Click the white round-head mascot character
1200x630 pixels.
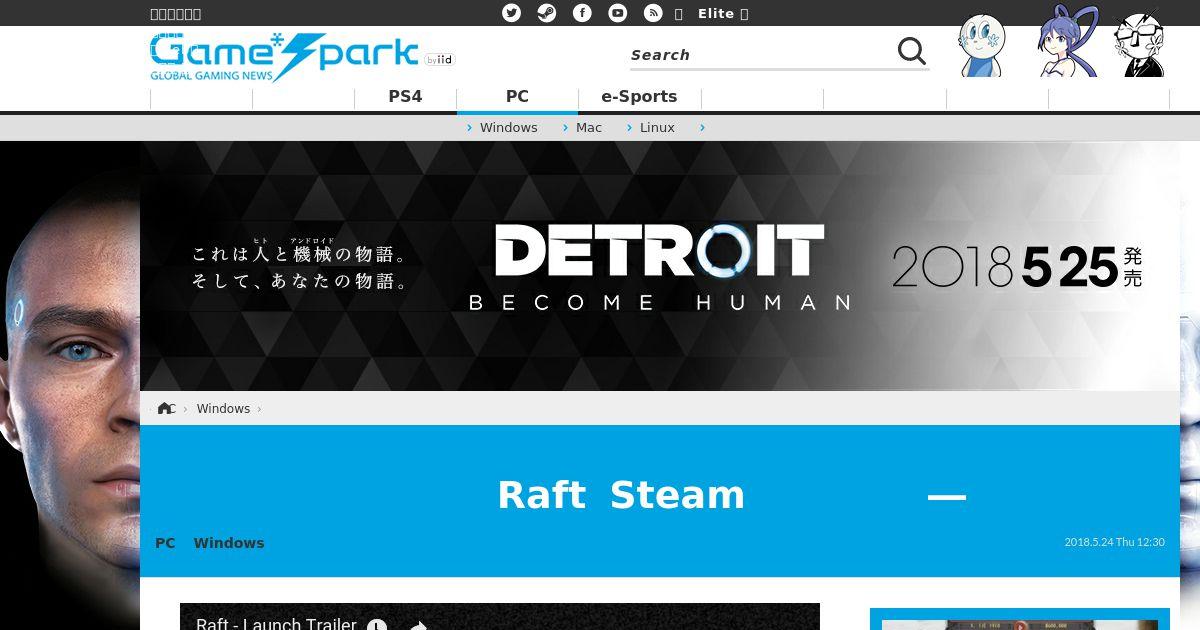click(x=981, y=45)
